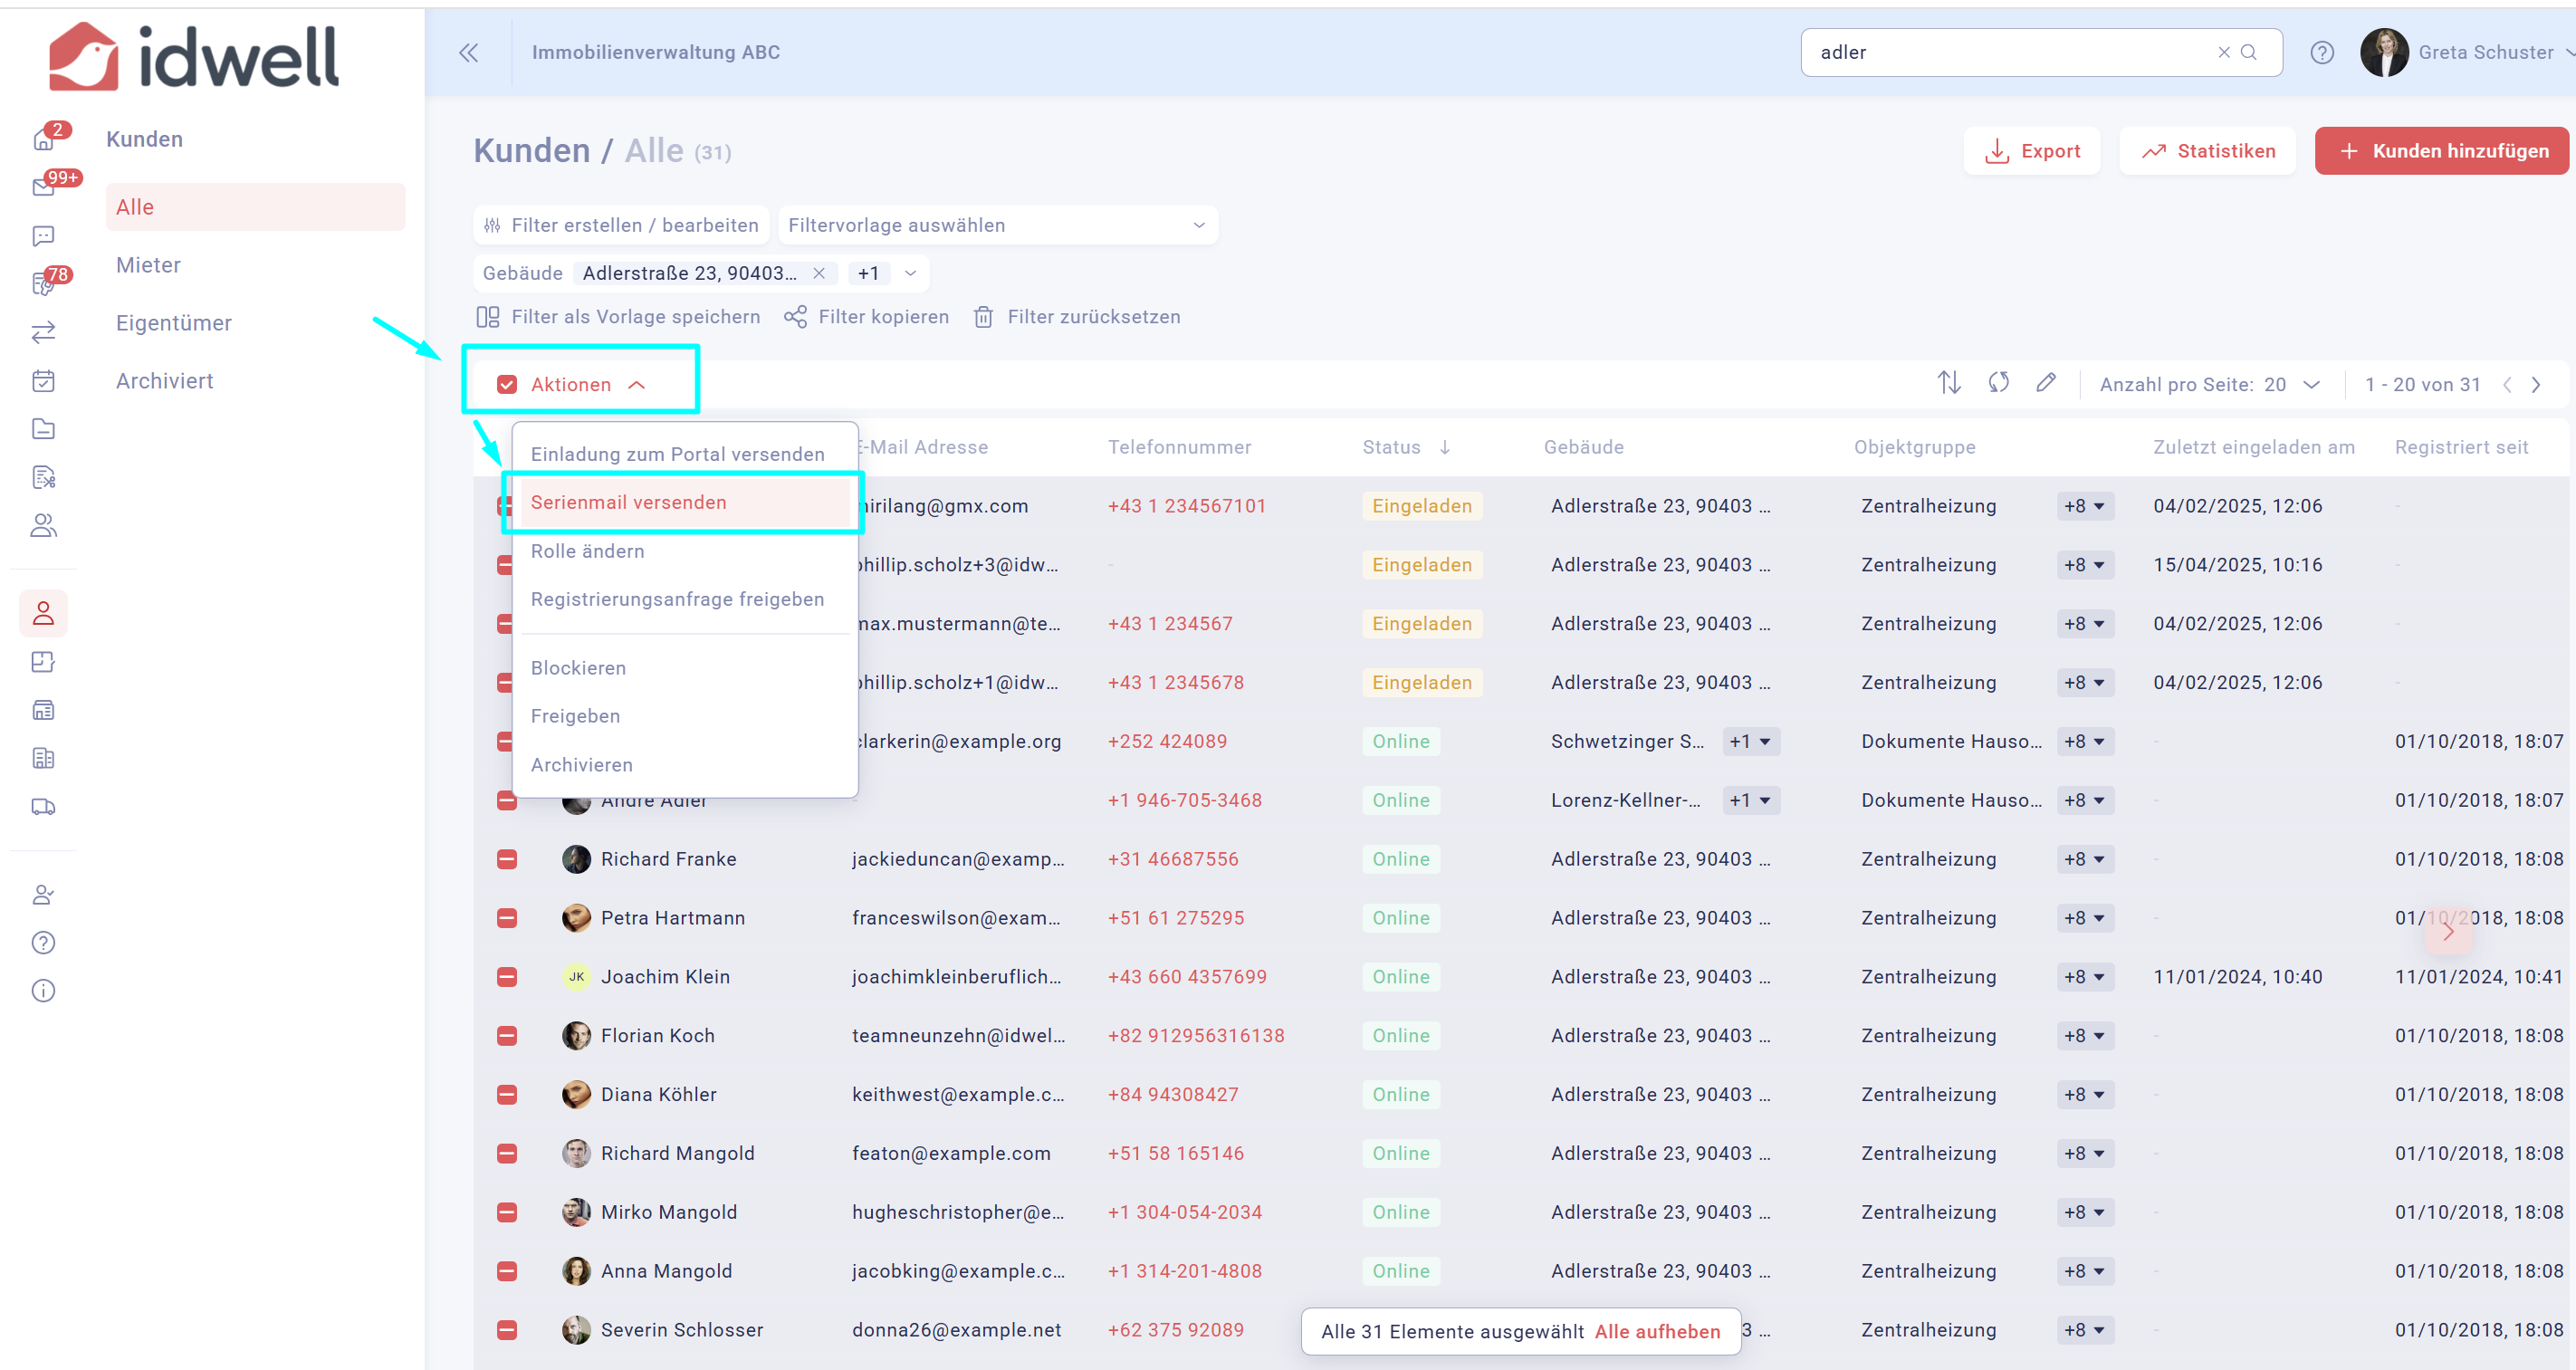
Task: Deselect Richard Franke row checkbox
Action: (507, 859)
